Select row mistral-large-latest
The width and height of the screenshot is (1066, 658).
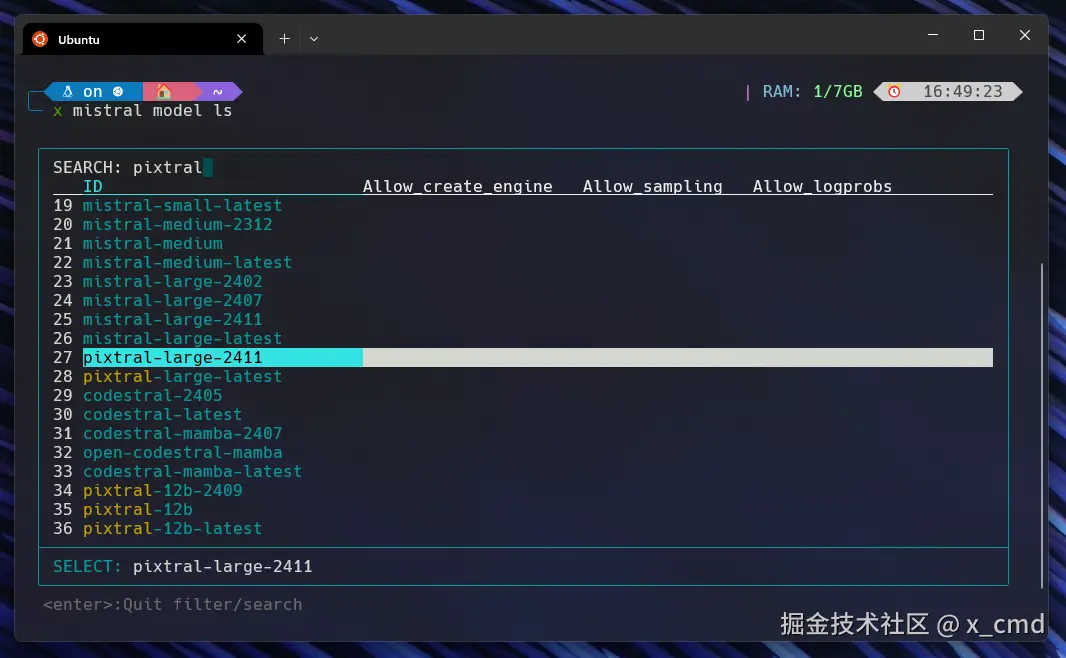tap(523, 339)
